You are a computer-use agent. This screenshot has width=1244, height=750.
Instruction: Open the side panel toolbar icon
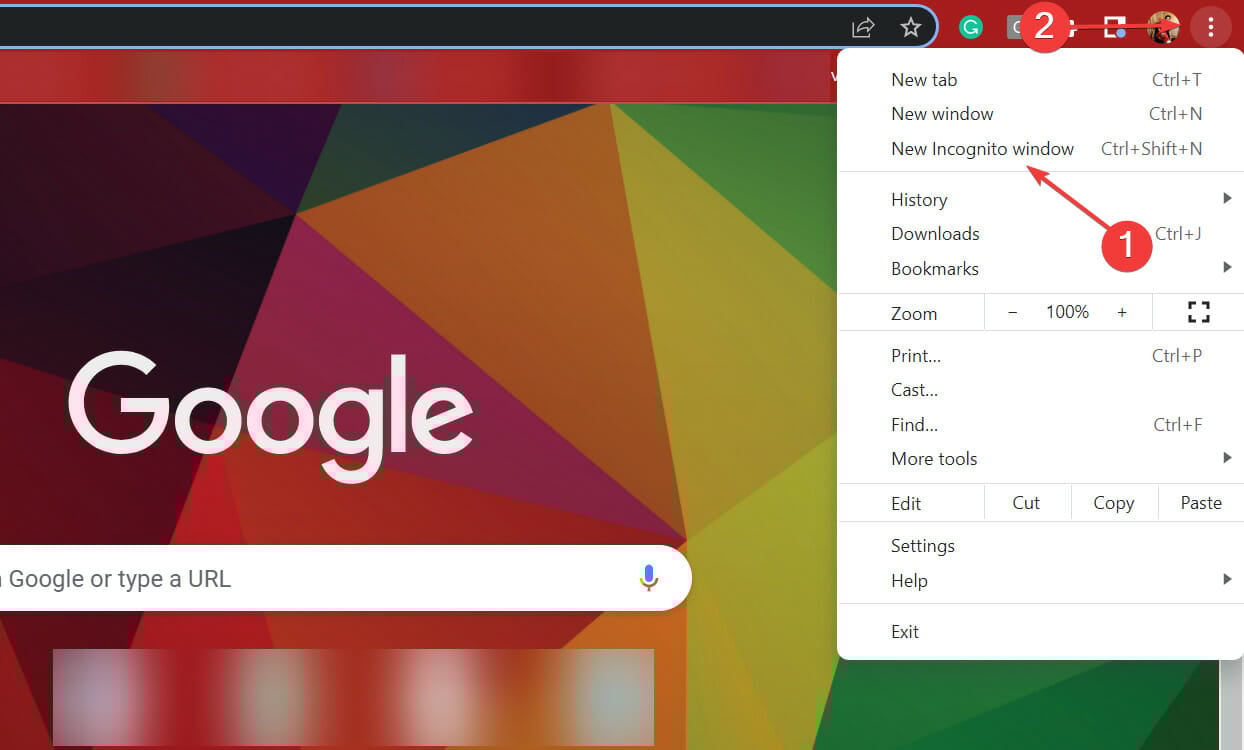(1115, 27)
